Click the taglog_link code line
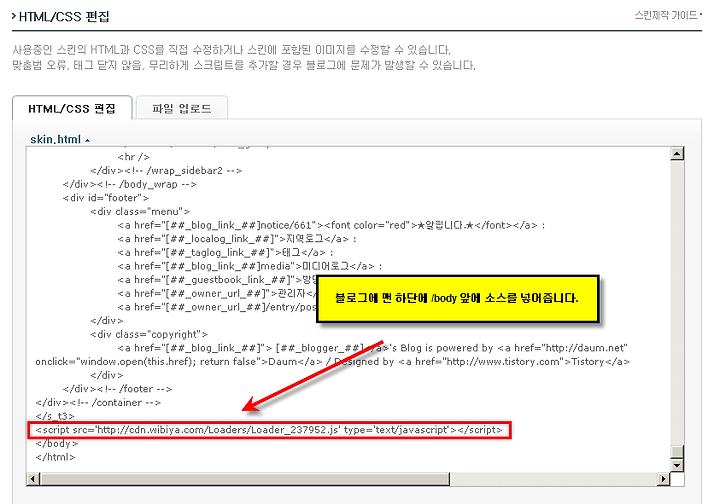This screenshot has height=504, width=720. coord(225,252)
